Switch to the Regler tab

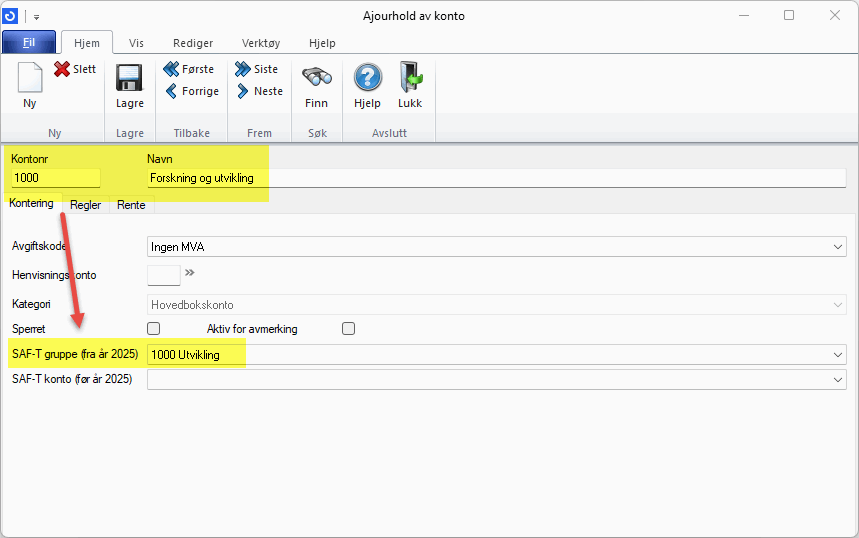(x=85, y=205)
